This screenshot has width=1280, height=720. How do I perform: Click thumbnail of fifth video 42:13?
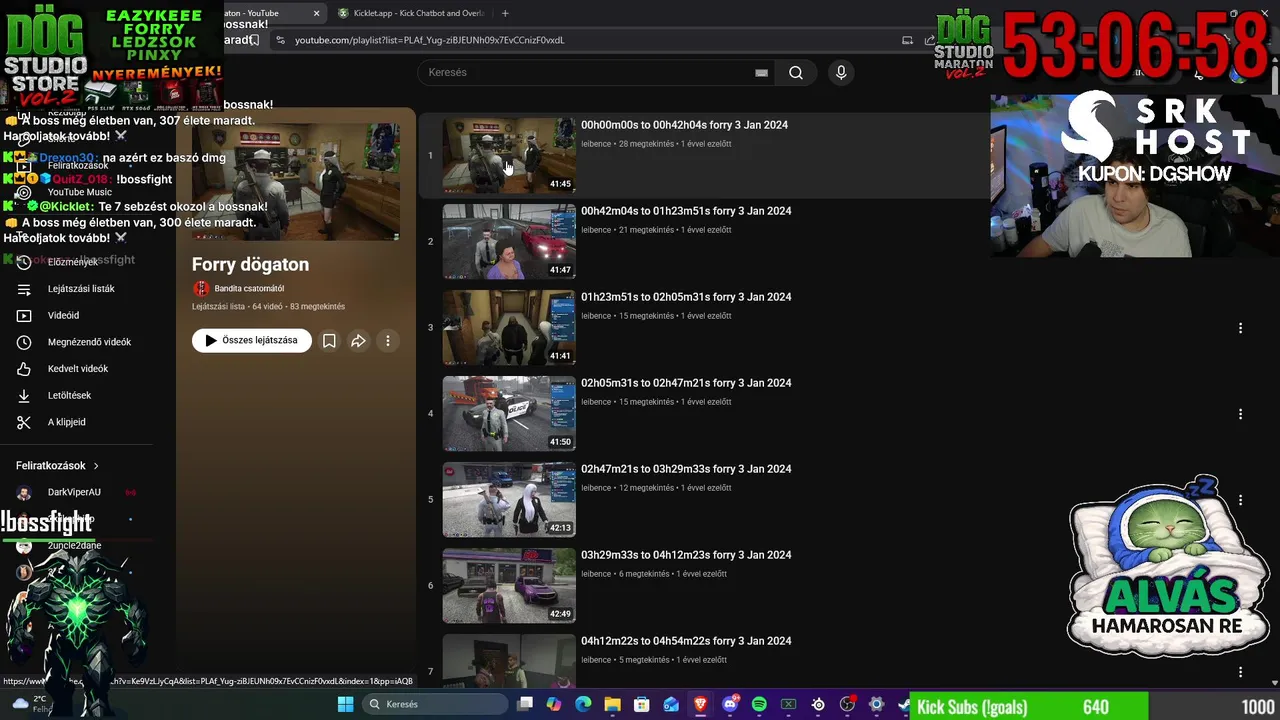click(509, 499)
